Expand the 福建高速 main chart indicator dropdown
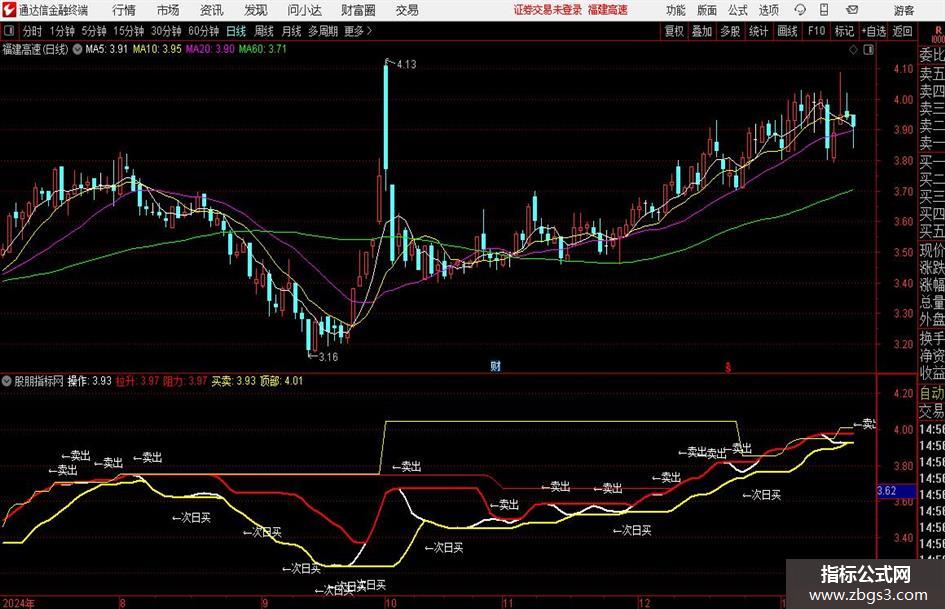Screen dimensions: 945x609 pyautogui.click(x=78, y=49)
